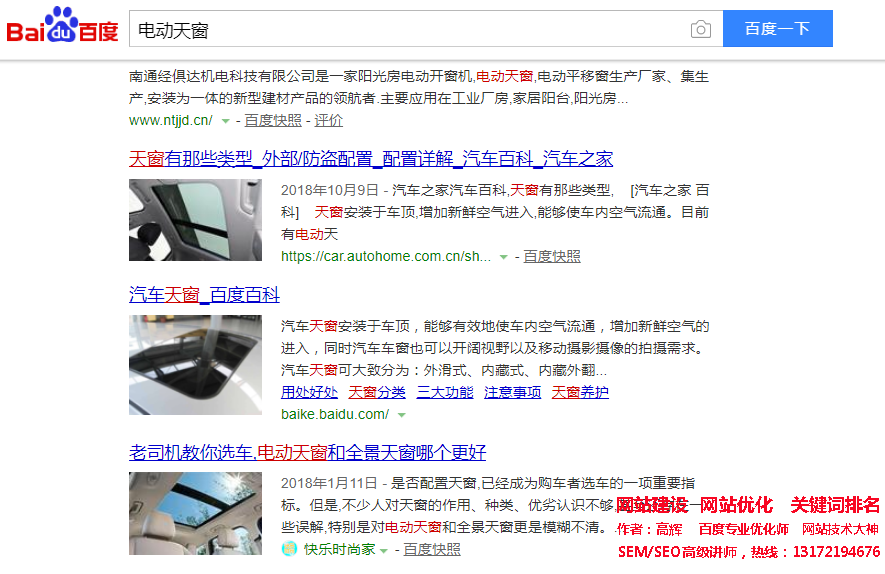Expand dropdown arrow after car.autohome.com.cn URL
The image size is (885, 574).
click(x=504, y=257)
